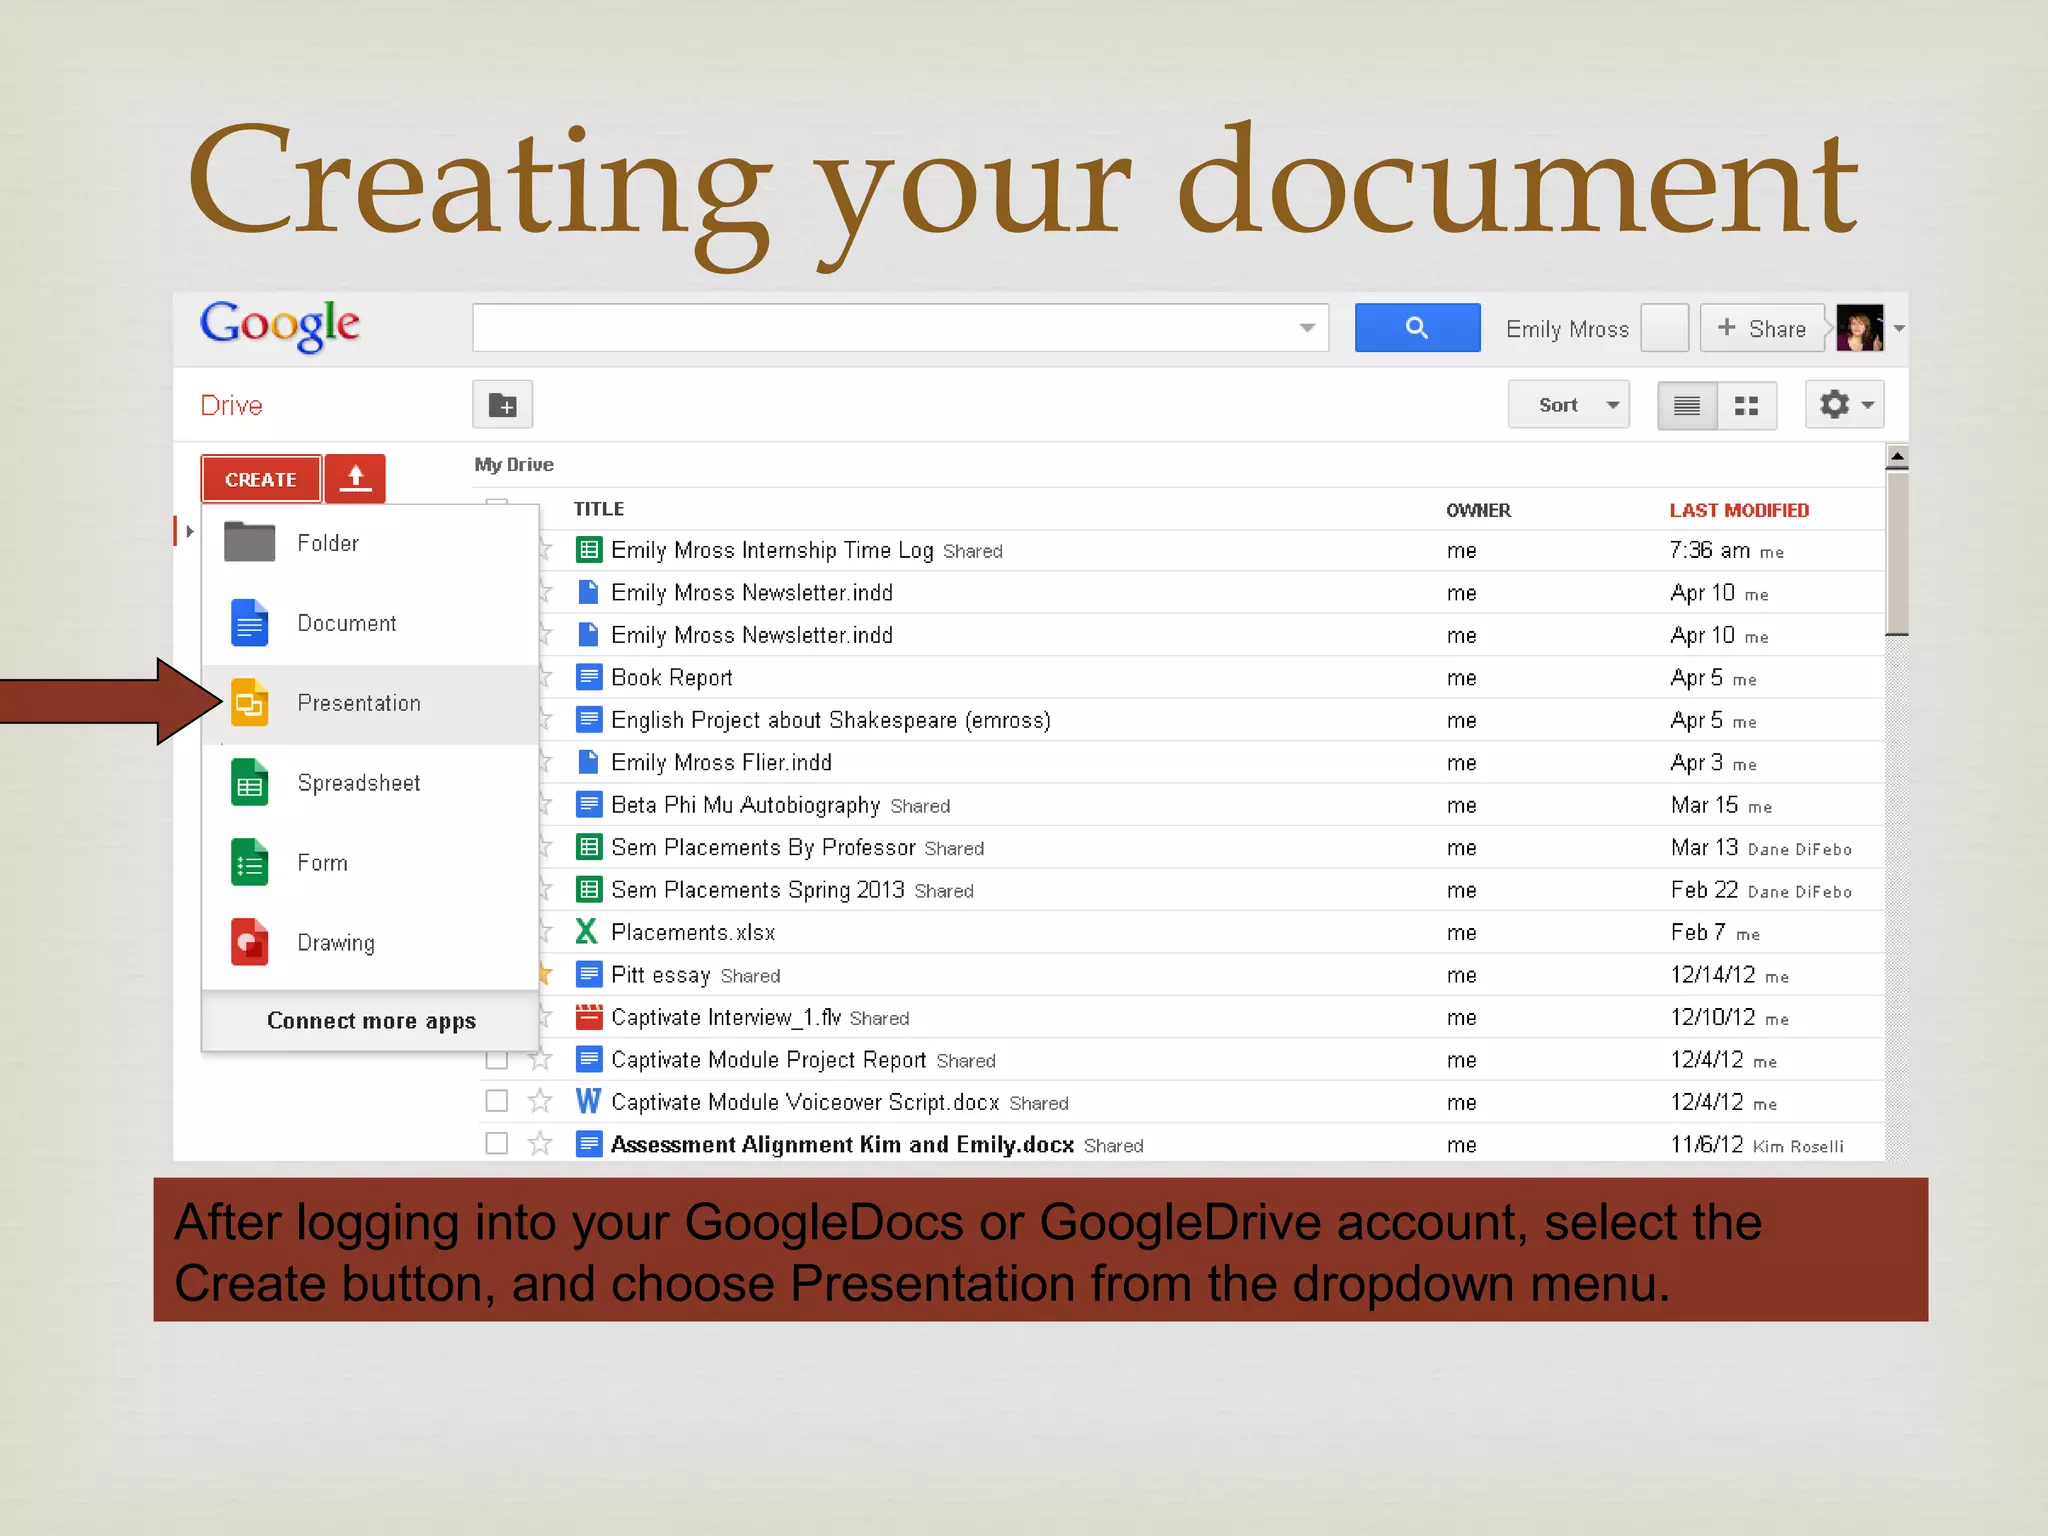Image resolution: width=2048 pixels, height=1536 pixels.
Task: Click Folder icon in the Create menu
Action: point(249,542)
